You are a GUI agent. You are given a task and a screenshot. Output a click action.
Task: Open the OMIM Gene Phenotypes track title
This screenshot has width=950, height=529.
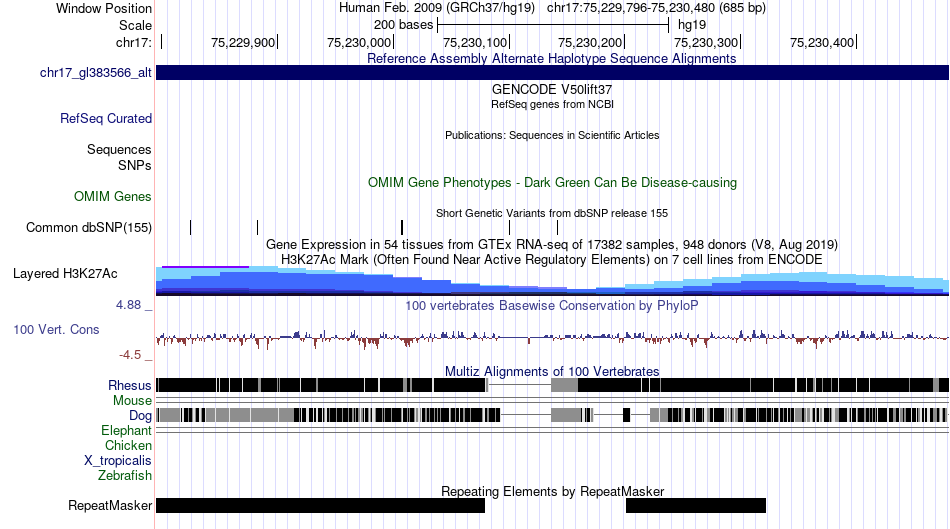pyautogui.click(x=553, y=182)
